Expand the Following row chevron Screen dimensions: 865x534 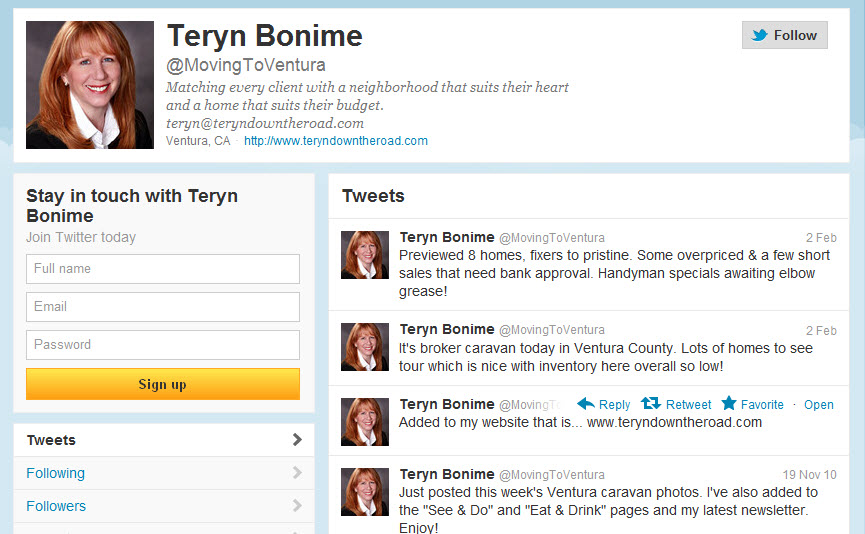click(297, 473)
